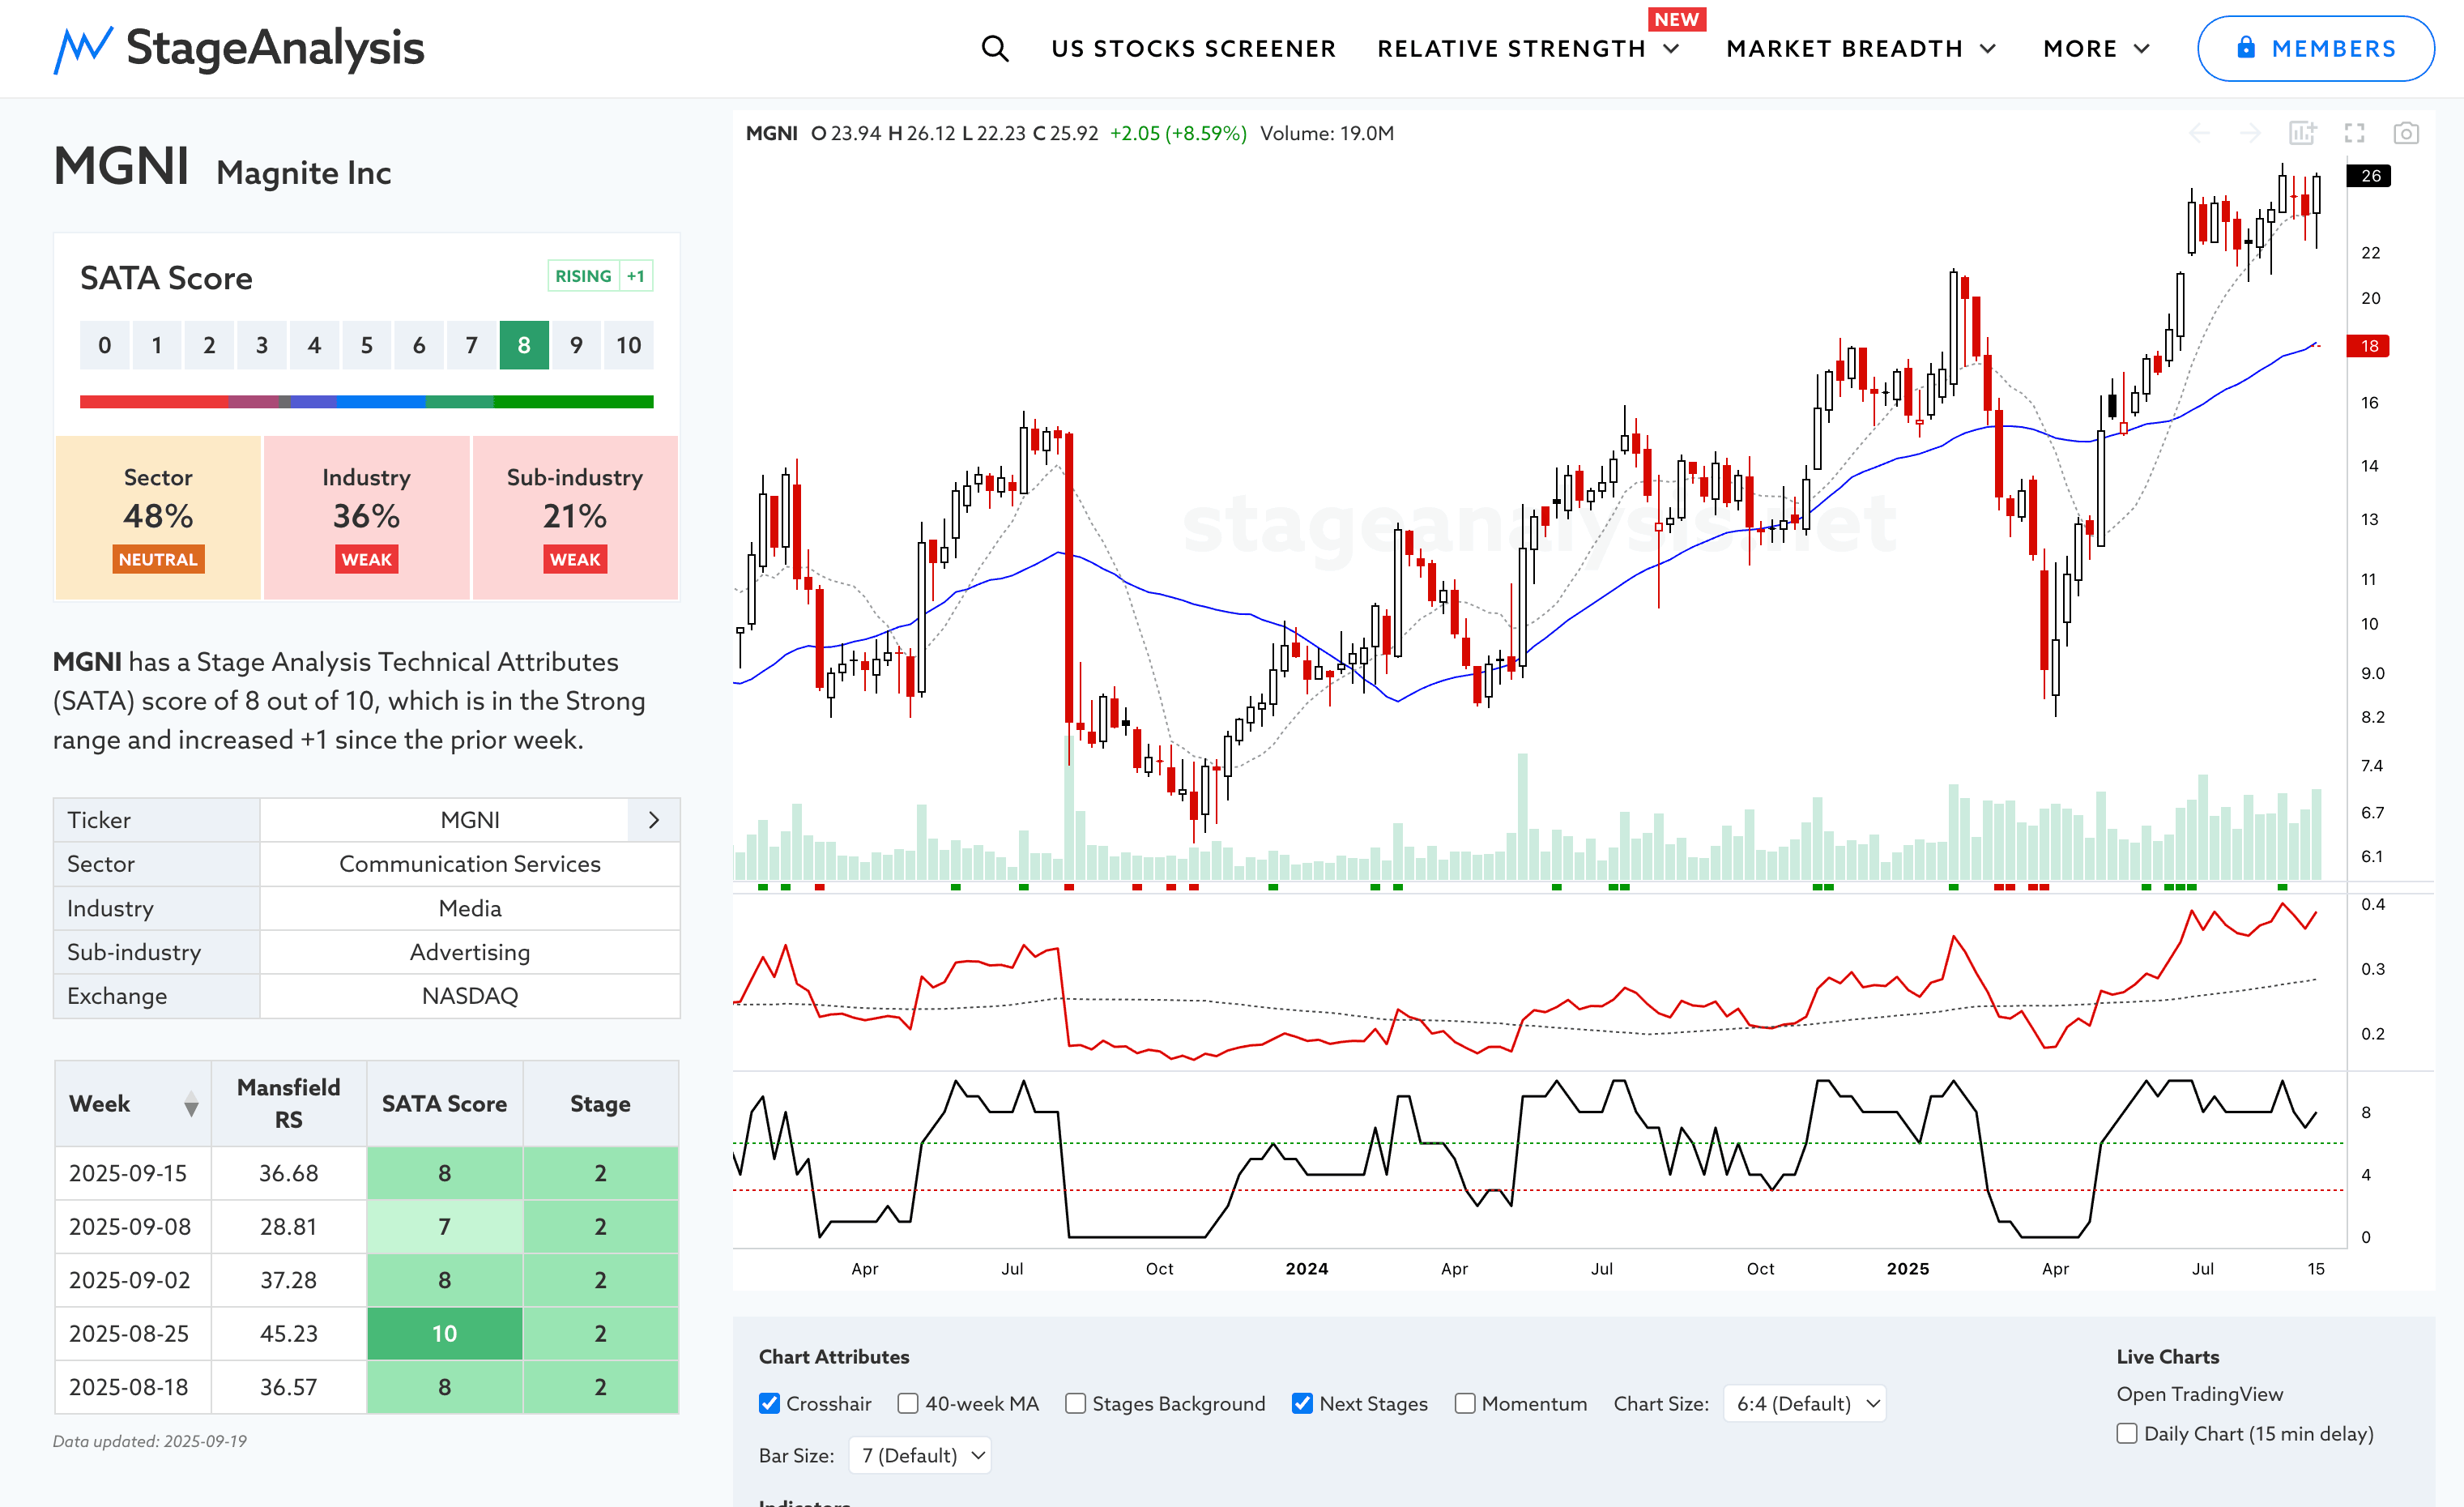This screenshot has height=1507, width=2464.
Task: Open the add indicator chart icon
Action: tap(2302, 133)
